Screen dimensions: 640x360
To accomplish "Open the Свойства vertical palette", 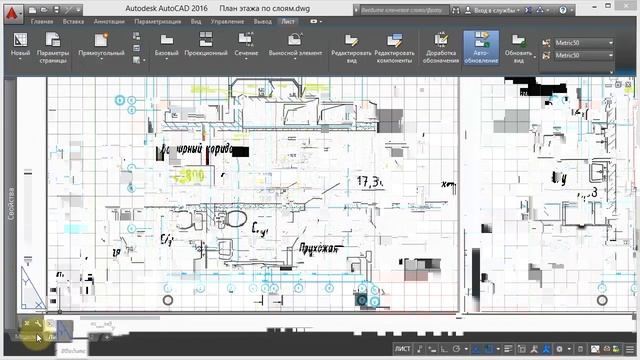I will [x=11, y=204].
